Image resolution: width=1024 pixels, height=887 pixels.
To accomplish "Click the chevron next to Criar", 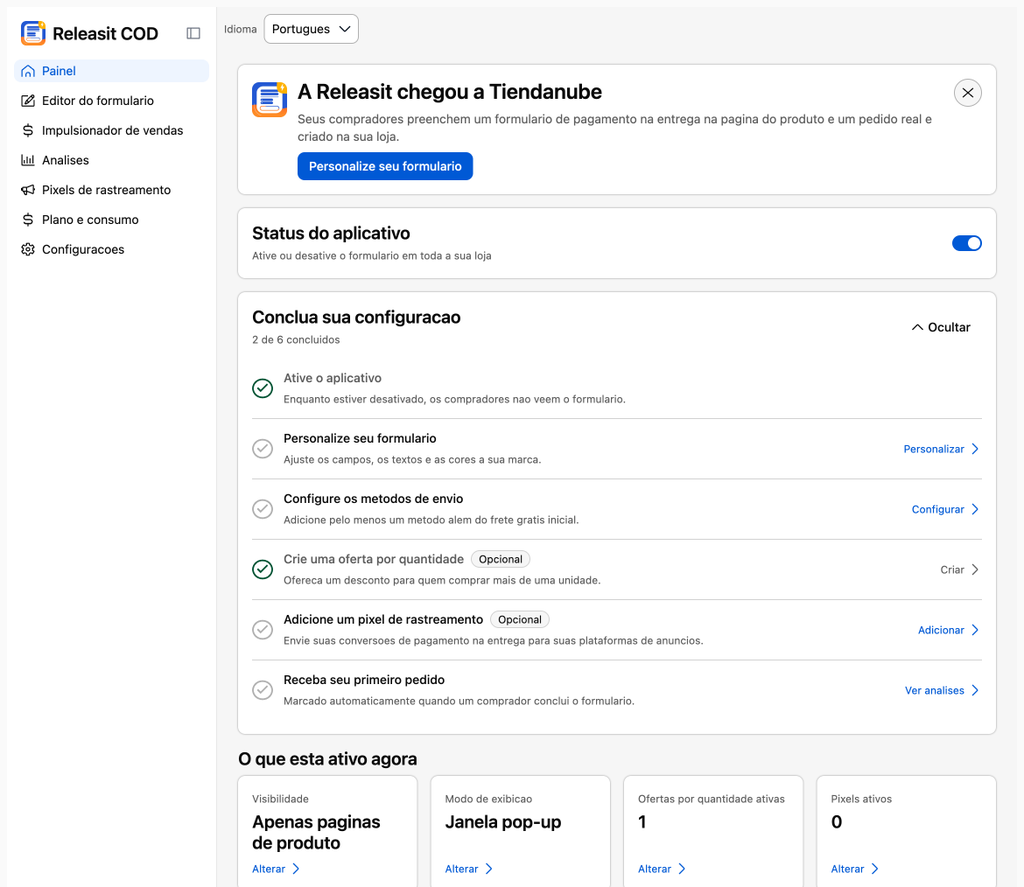I will [975, 570].
